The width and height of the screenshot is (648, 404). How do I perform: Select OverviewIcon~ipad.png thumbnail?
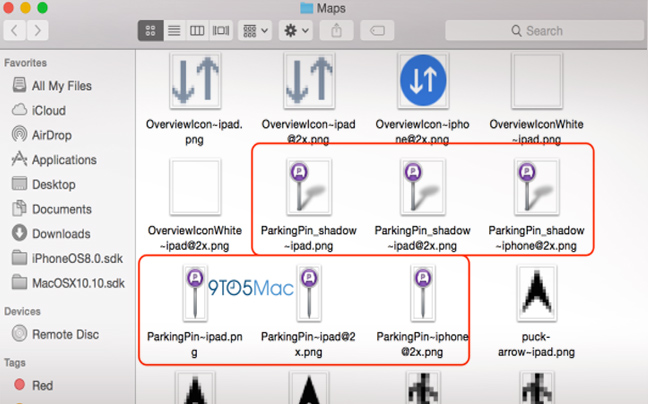[195, 81]
